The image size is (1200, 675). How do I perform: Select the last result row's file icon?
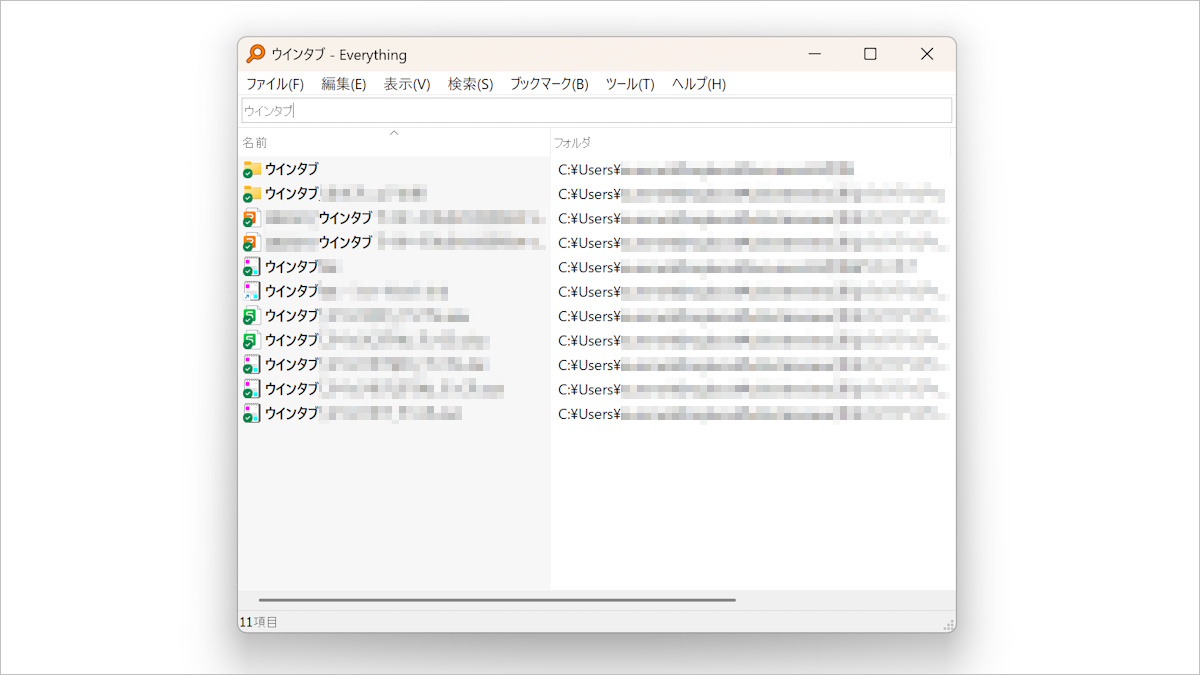point(252,413)
